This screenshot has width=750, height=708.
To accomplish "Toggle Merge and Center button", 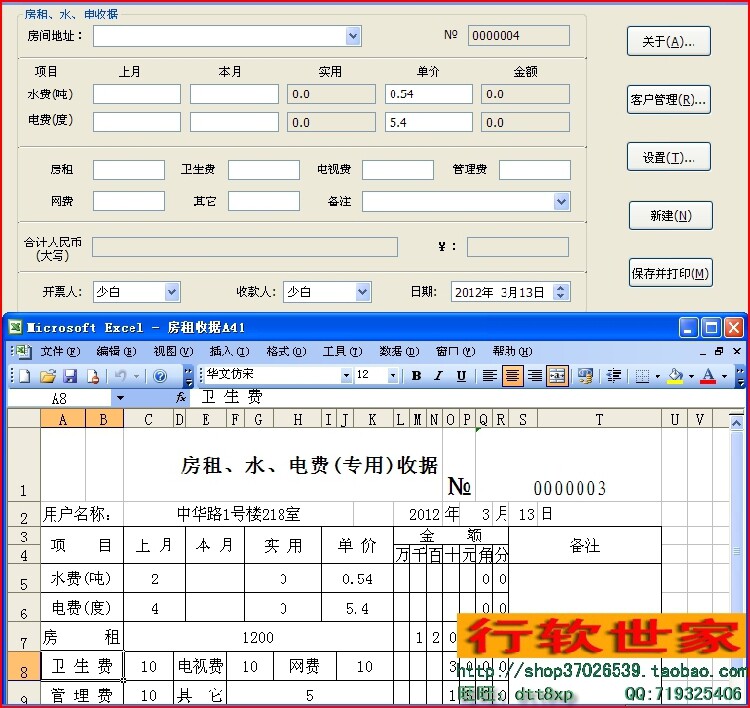I will (x=557, y=376).
